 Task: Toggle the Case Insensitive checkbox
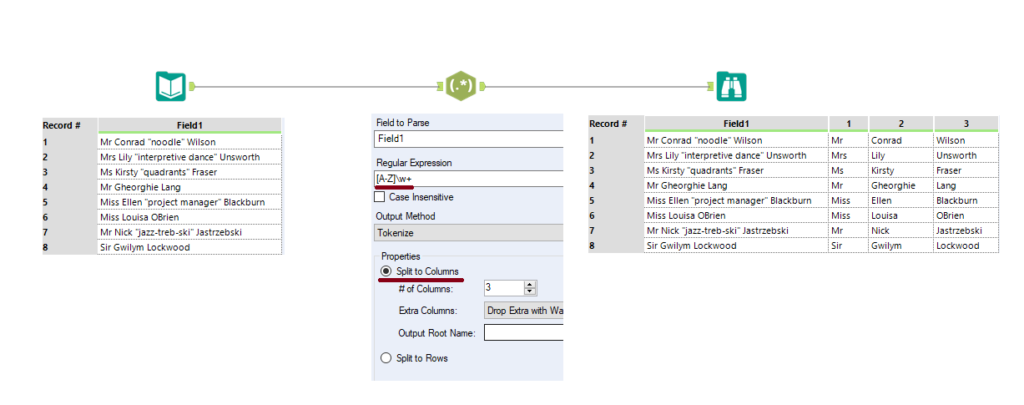click(x=381, y=197)
